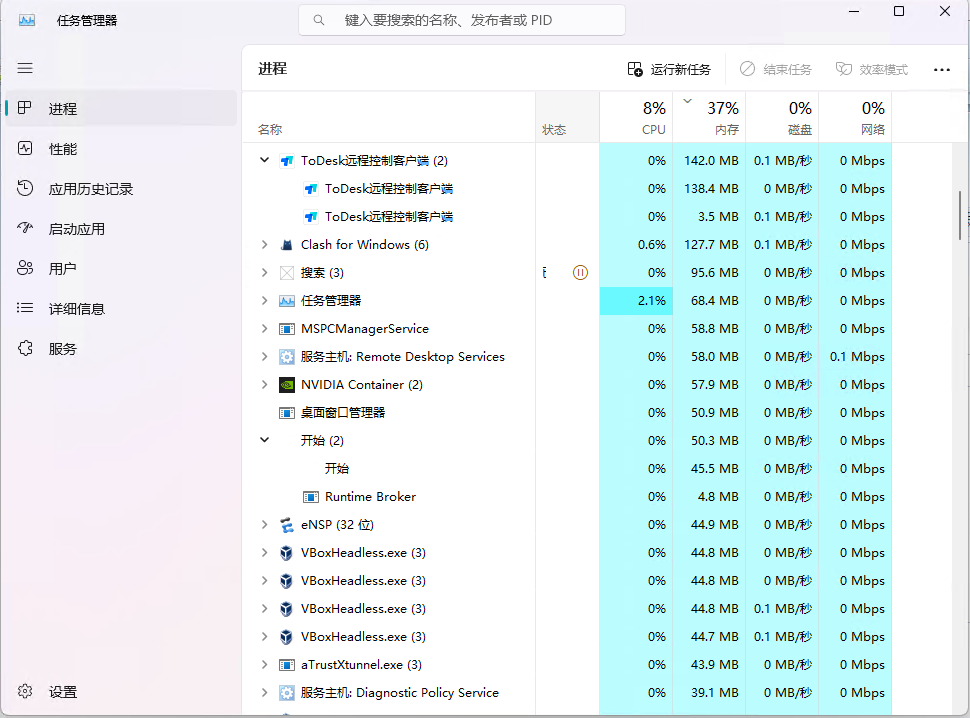Click the 任务管理器 process row icon
Image resolution: width=970 pixels, height=718 pixels.
click(x=287, y=301)
